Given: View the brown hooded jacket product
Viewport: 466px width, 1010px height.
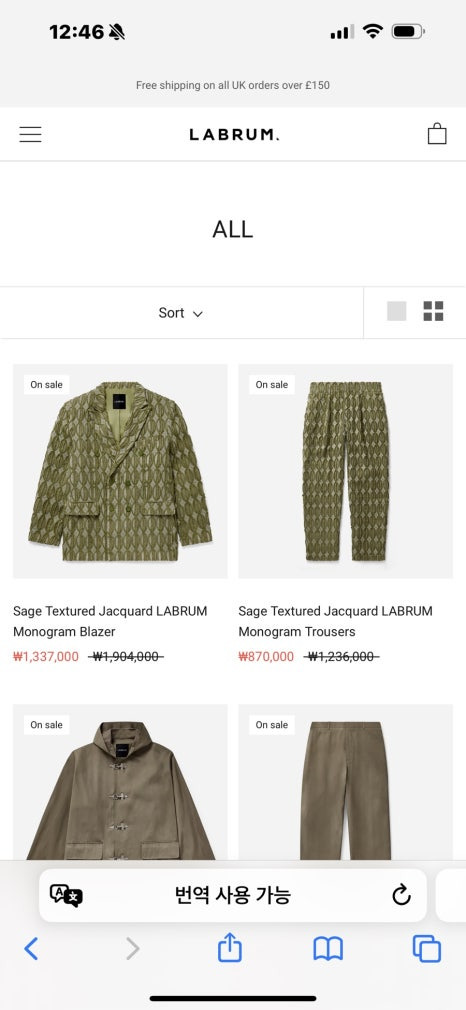Looking at the screenshot, I should 120,782.
